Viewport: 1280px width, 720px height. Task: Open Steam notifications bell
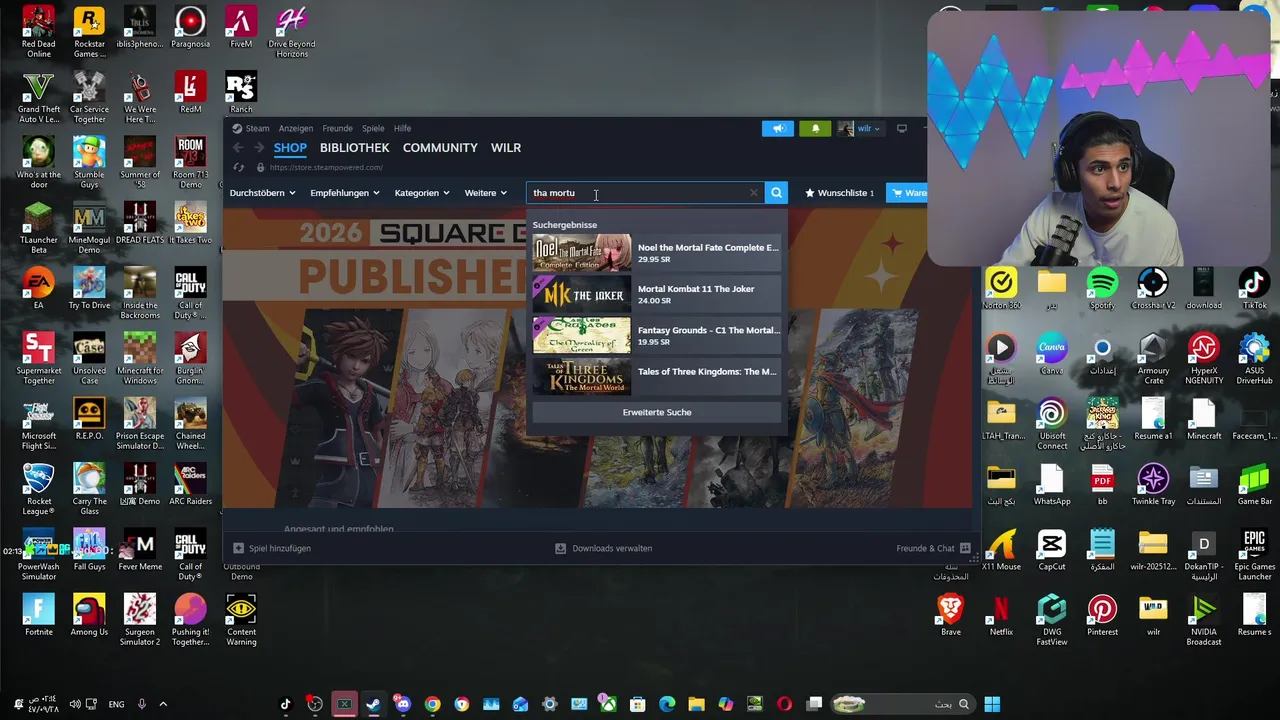(x=815, y=128)
